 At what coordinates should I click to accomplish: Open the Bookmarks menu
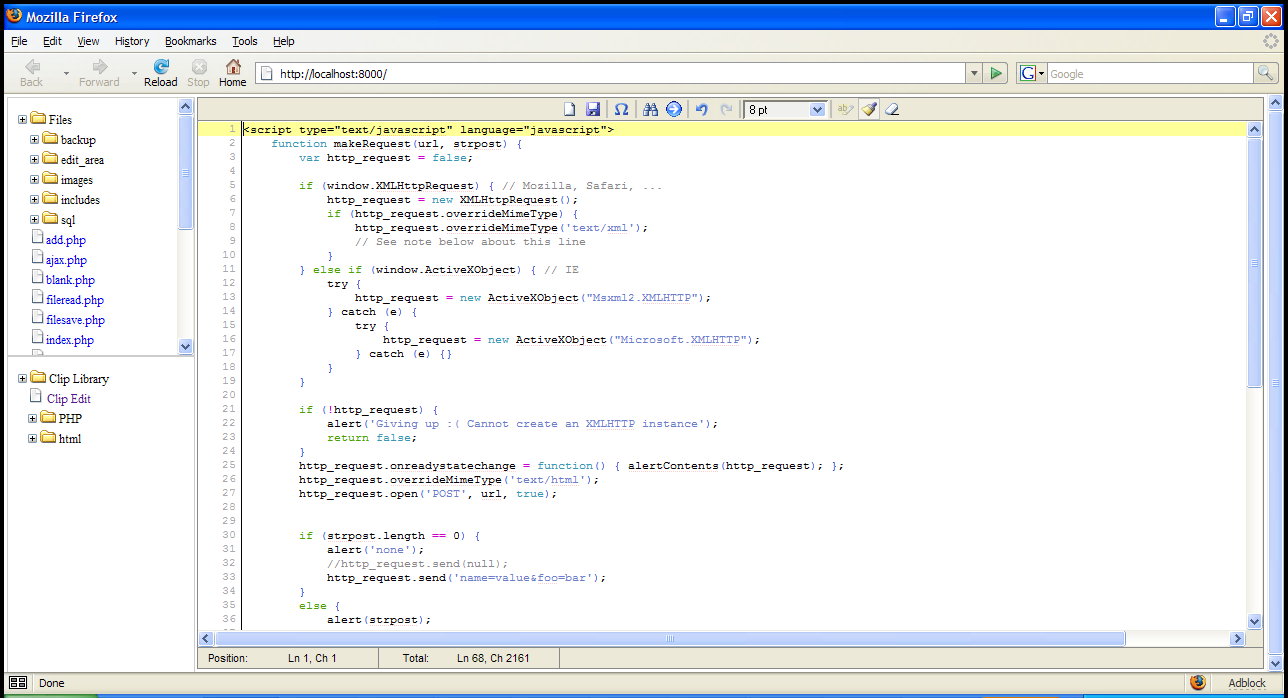click(x=189, y=41)
